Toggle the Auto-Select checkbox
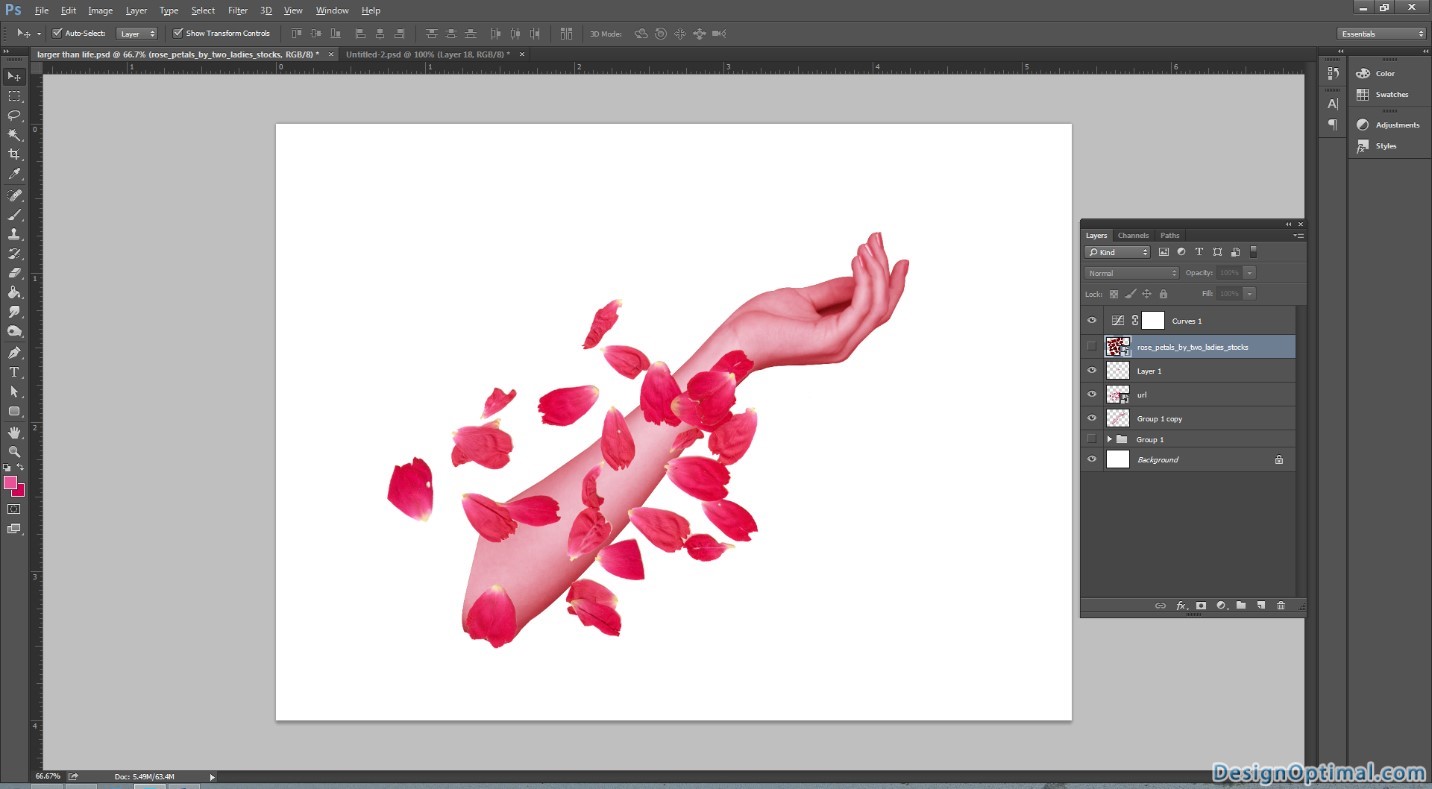Screen dimensions: 1432x789 (57, 33)
